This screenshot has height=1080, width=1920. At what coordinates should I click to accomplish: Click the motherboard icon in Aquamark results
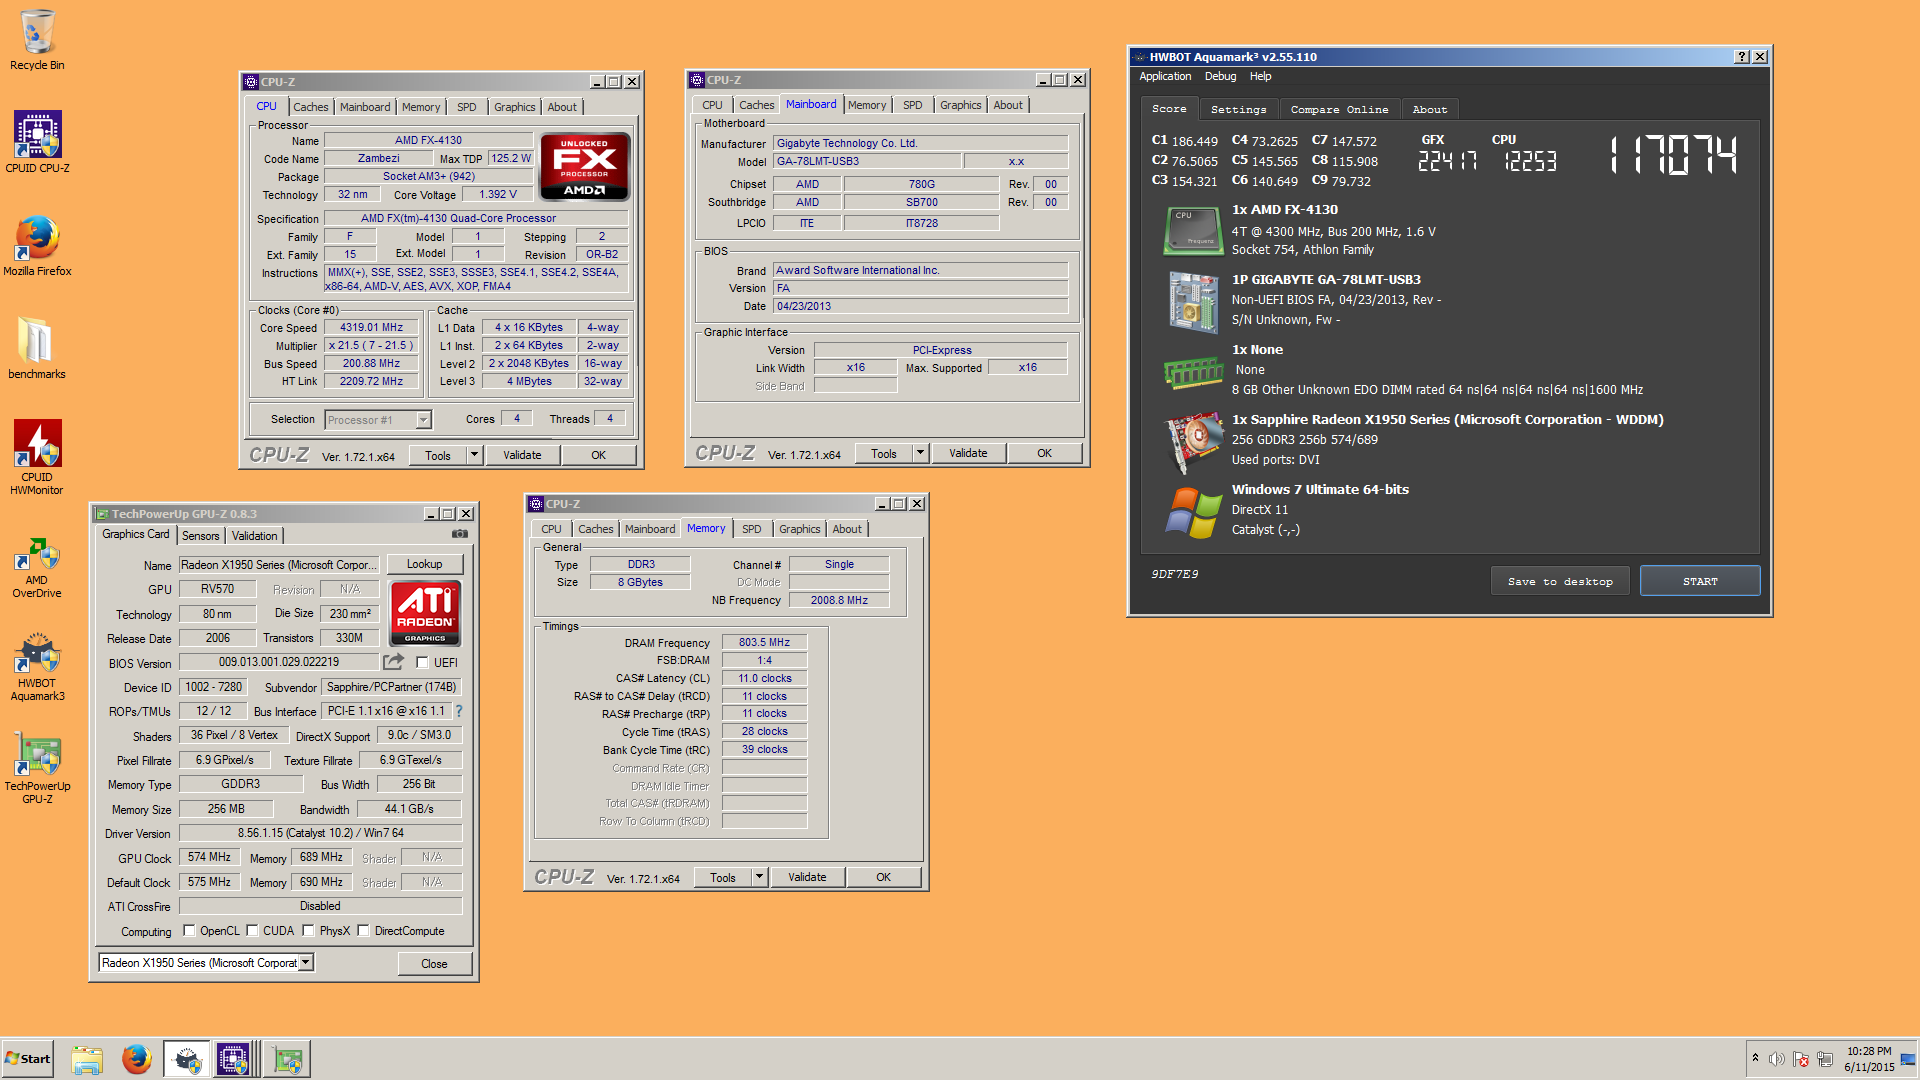(x=1193, y=301)
